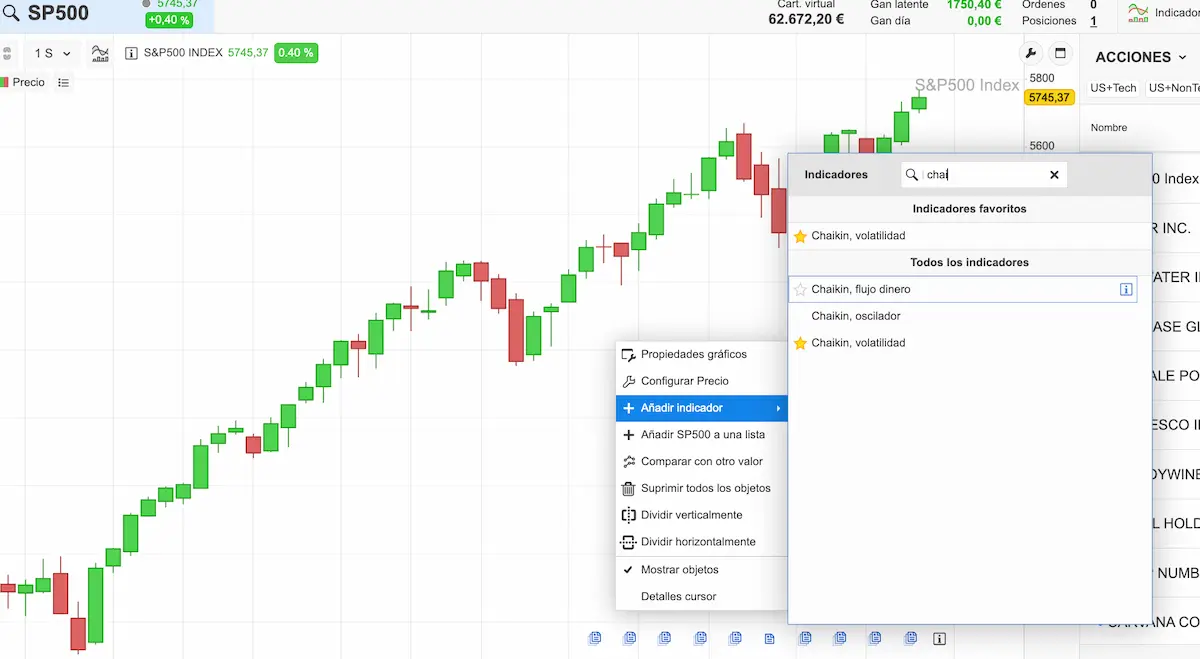Select Chaikin, oscilador from the indicator list
Viewport: 1200px width, 659px height.
[x=856, y=316]
